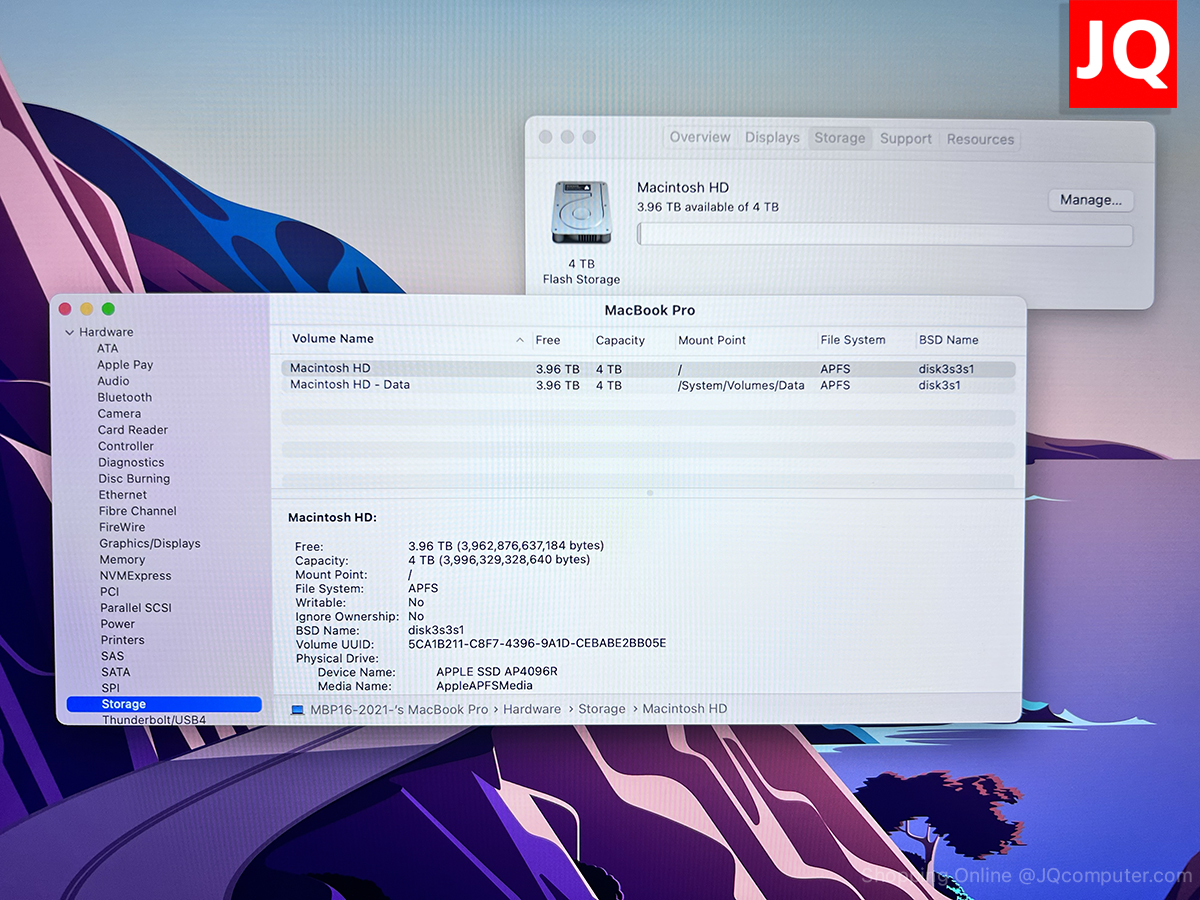Click the yellow minimize button of MacBook Pro window
This screenshot has width=1200, height=900.
point(86,309)
